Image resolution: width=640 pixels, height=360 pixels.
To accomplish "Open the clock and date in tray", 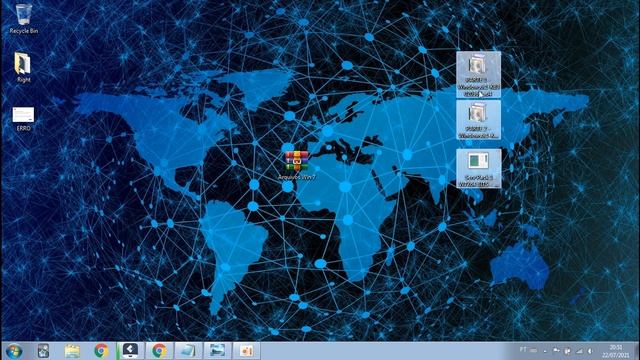I will coord(616,351).
